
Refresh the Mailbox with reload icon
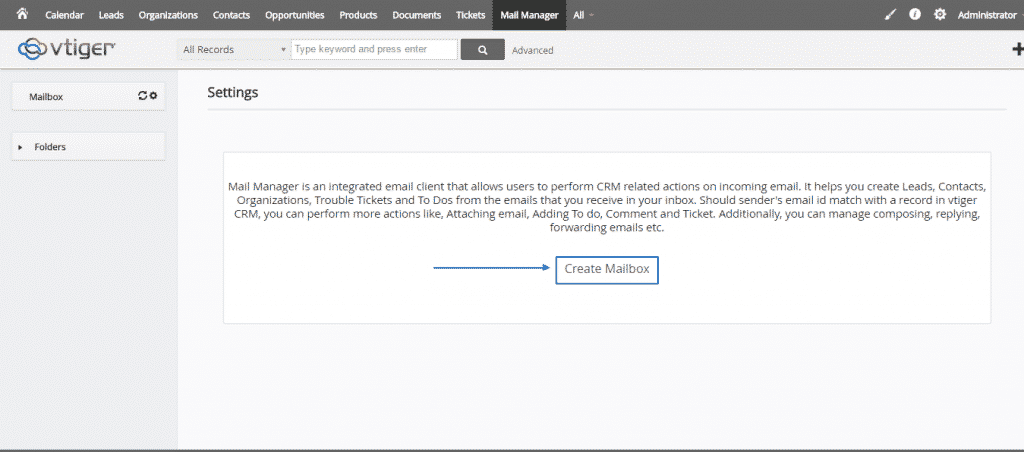point(142,96)
